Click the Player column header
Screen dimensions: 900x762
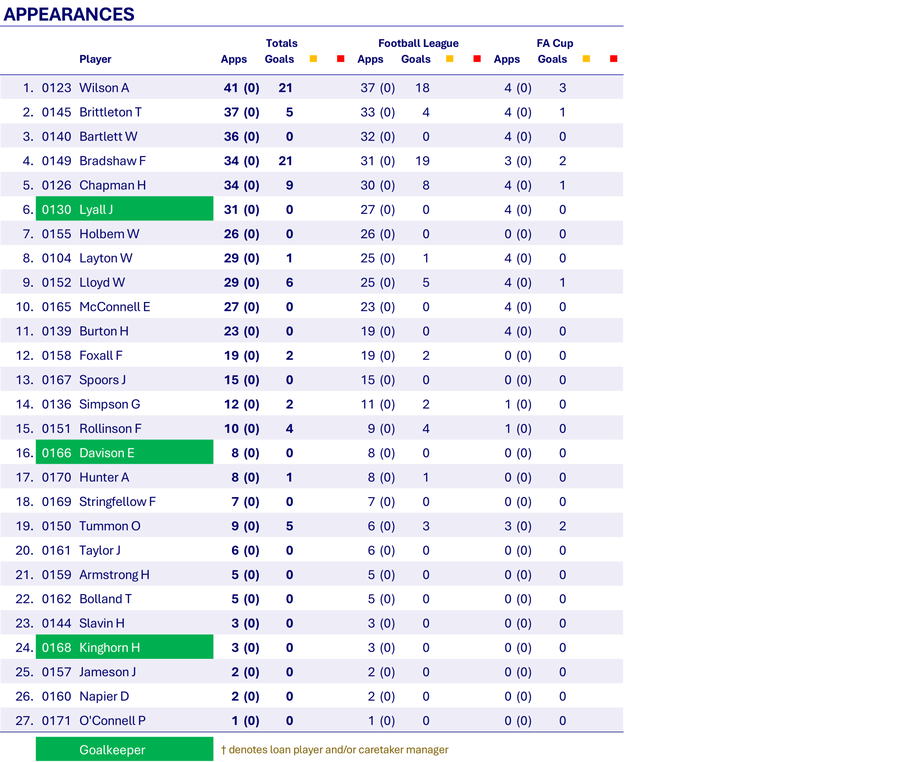point(95,59)
